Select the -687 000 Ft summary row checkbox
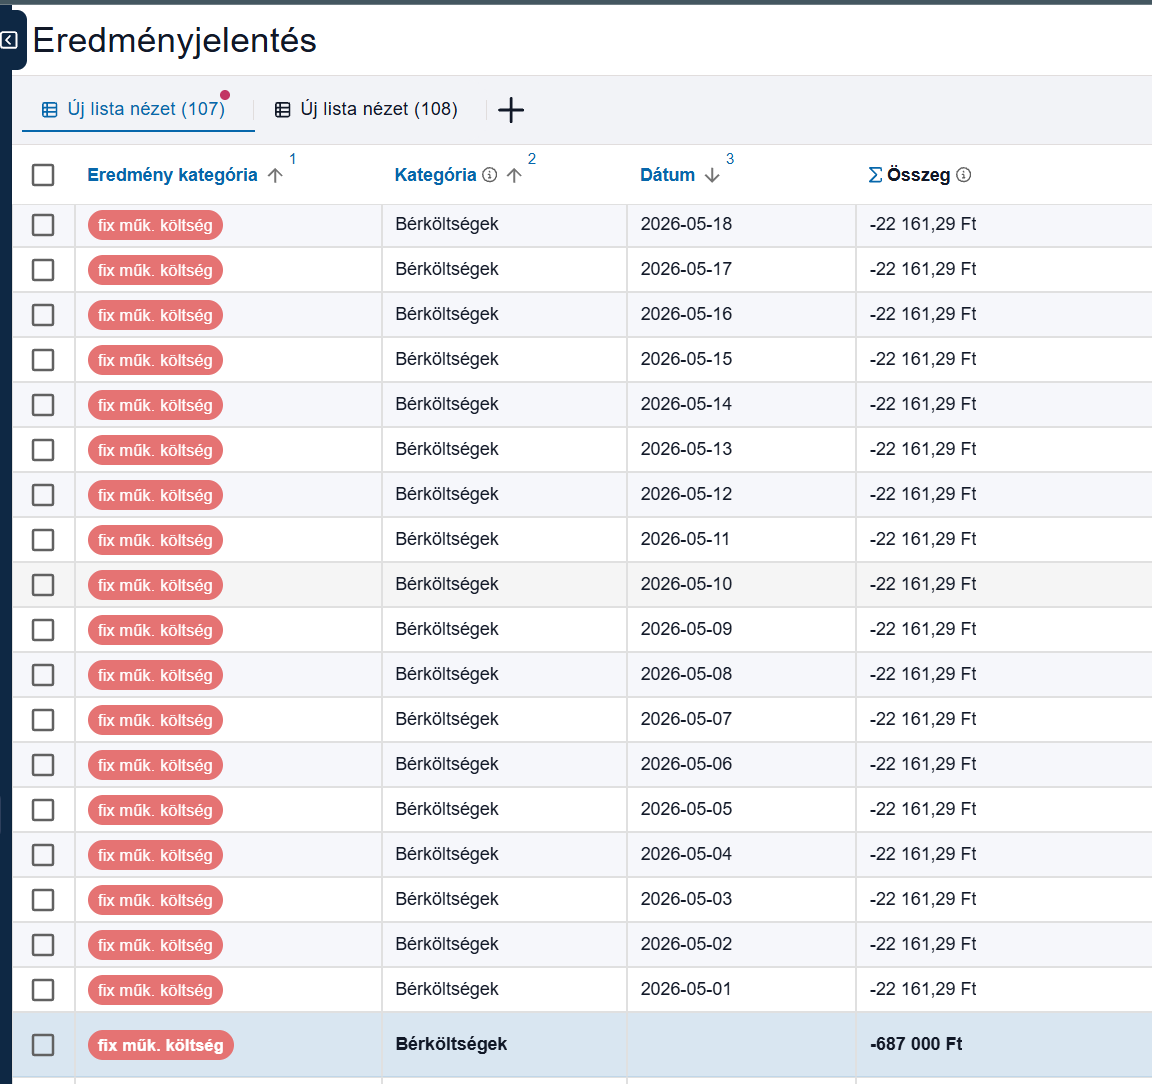This screenshot has width=1152, height=1084. tap(43, 1044)
